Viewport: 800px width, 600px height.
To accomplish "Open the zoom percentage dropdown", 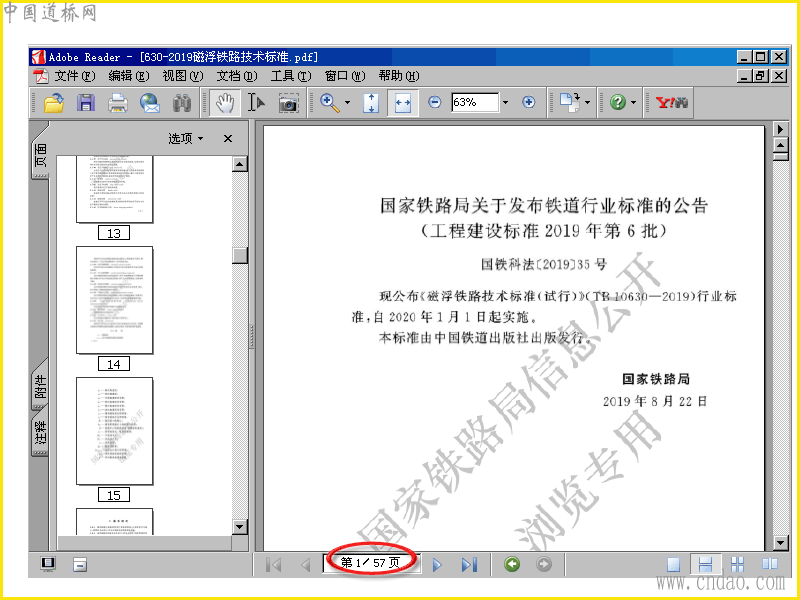I will coord(505,103).
